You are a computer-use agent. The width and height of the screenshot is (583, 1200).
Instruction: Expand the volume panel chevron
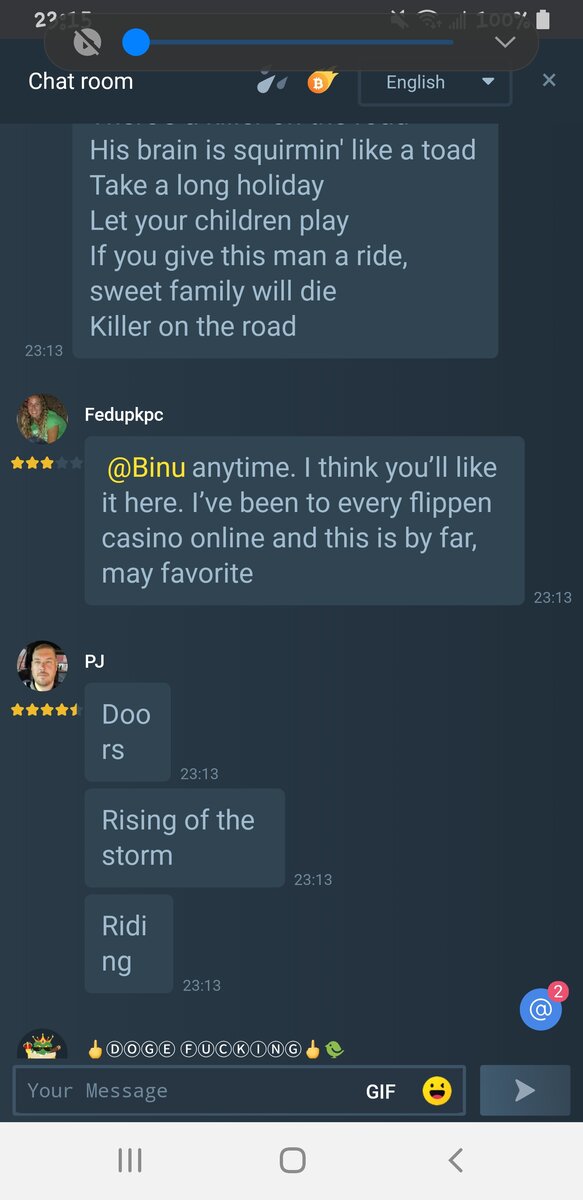505,42
